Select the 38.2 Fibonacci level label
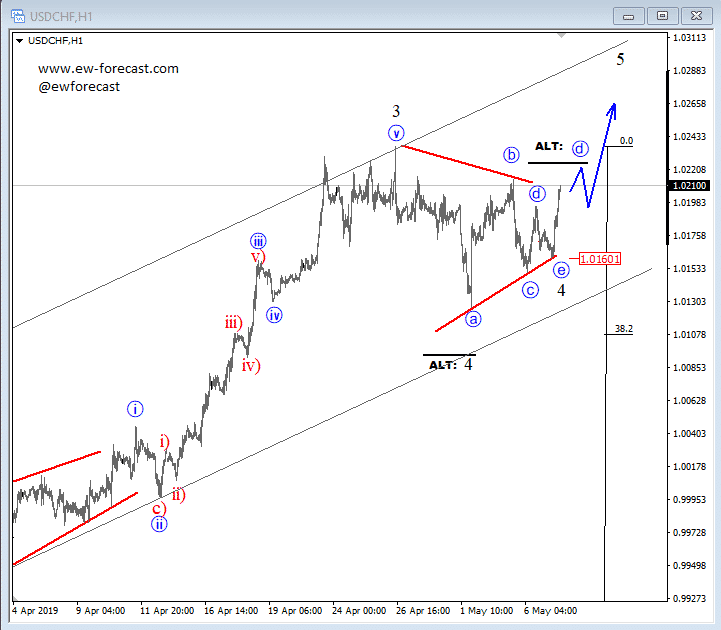 click(624, 328)
